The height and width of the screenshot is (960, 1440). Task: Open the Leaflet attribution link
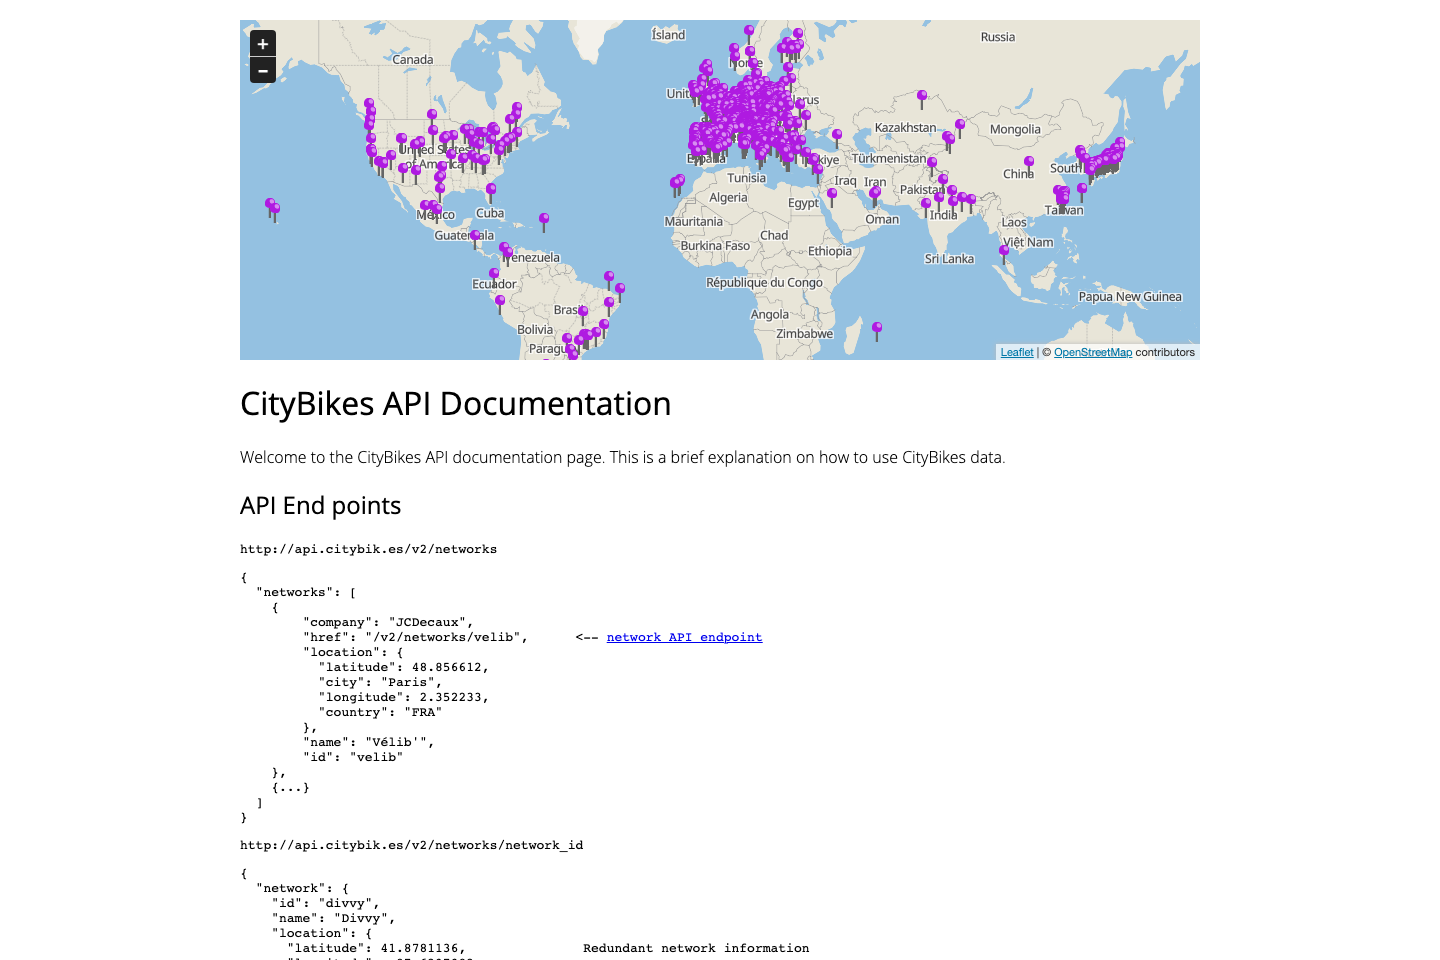[1016, 352]
